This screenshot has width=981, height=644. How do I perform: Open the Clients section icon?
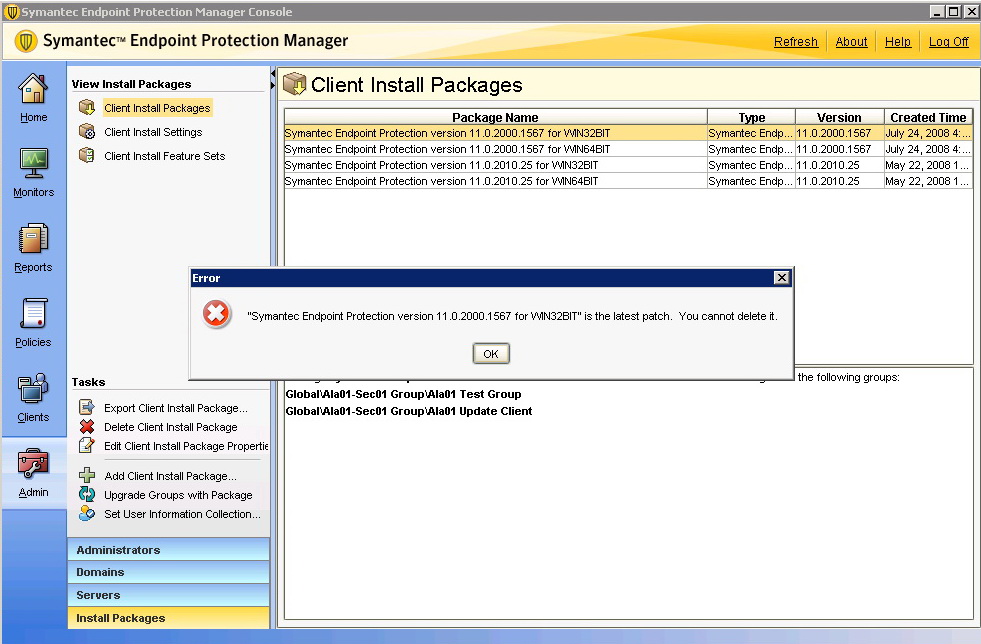point(33,389)
